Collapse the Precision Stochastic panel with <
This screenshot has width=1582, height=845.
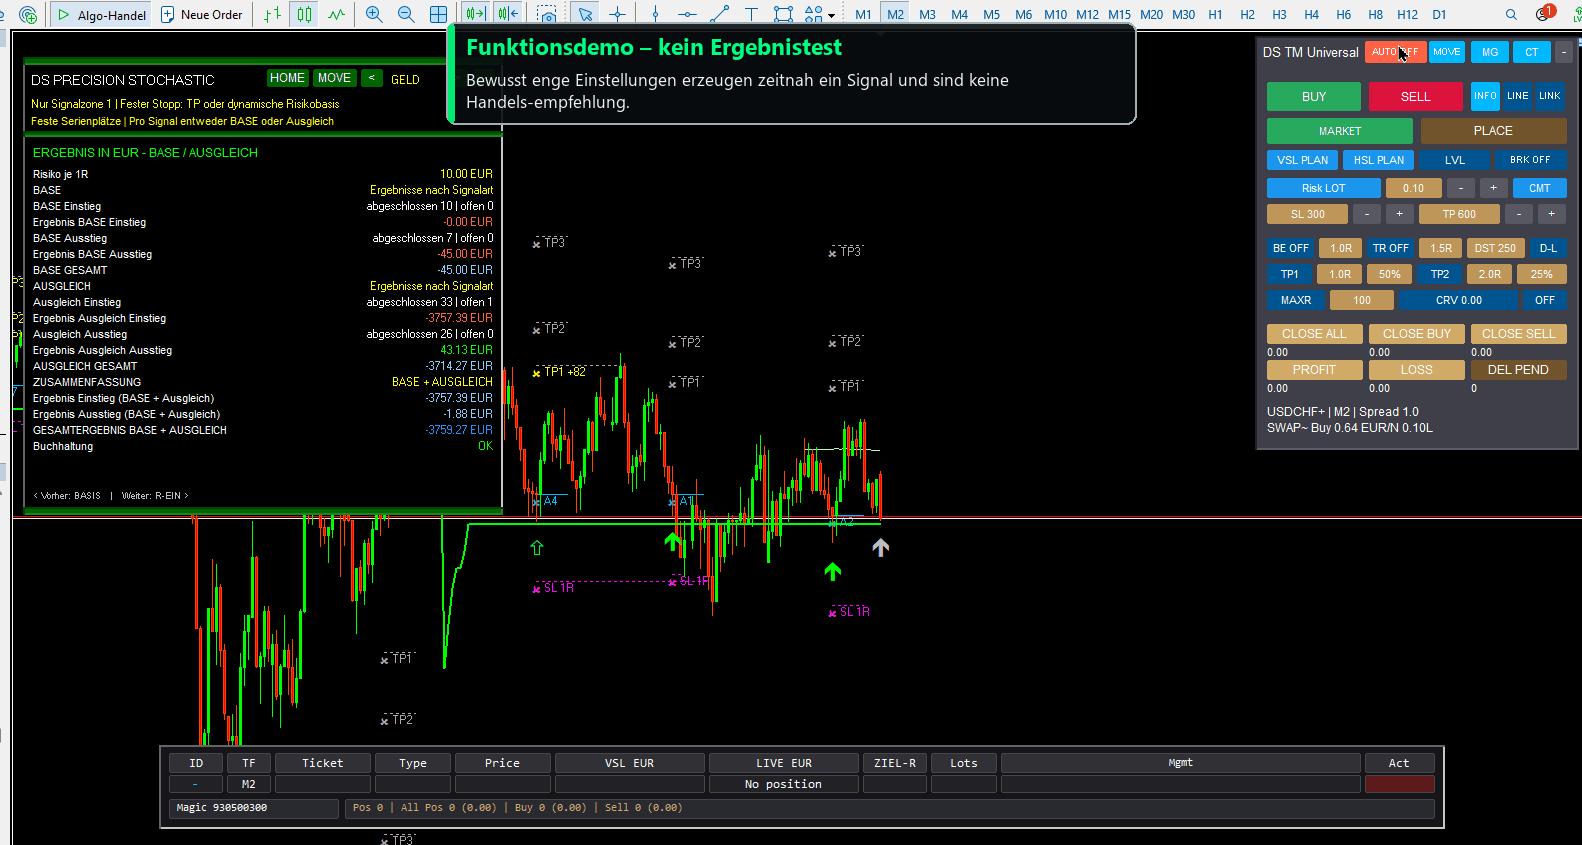[372, 78]
